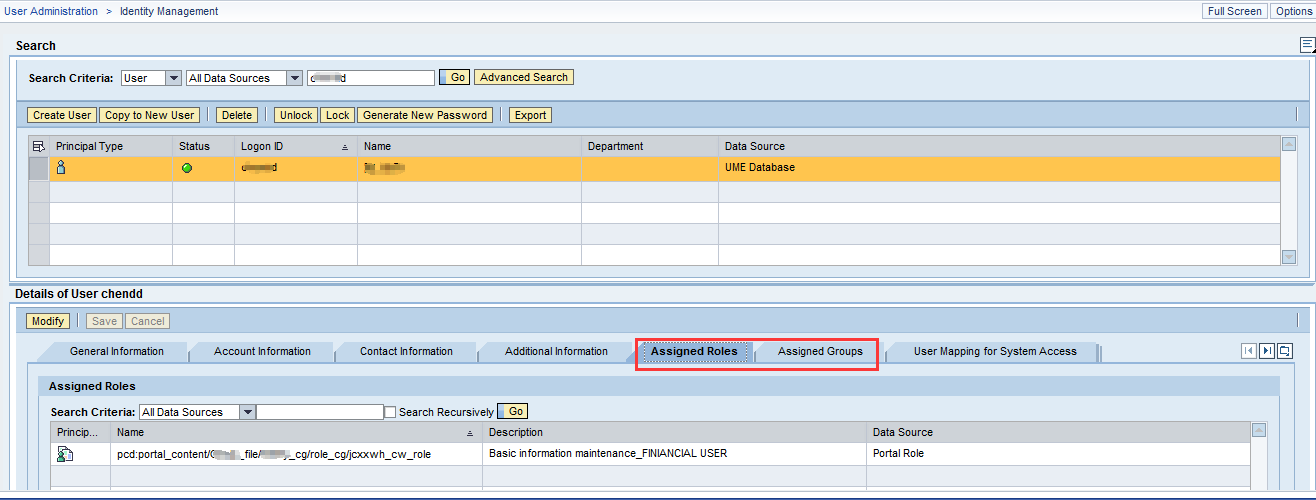Click the Export button

[x=530, y=115]
